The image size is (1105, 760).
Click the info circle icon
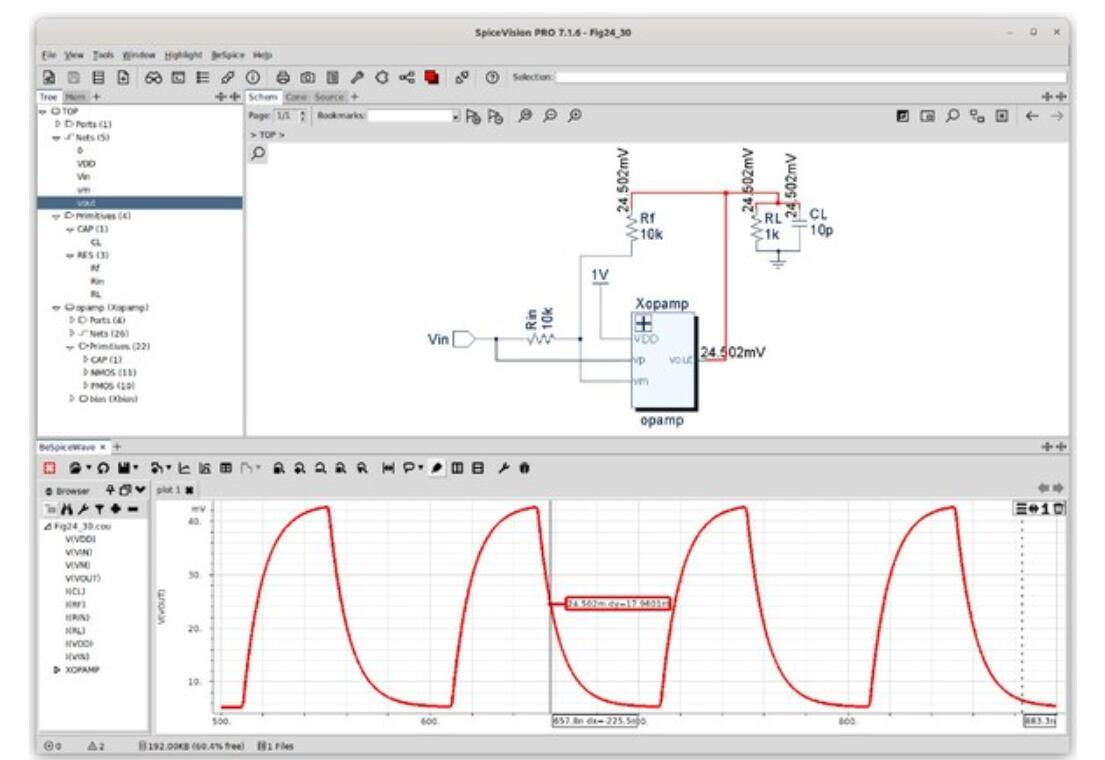tap(253, 78)
